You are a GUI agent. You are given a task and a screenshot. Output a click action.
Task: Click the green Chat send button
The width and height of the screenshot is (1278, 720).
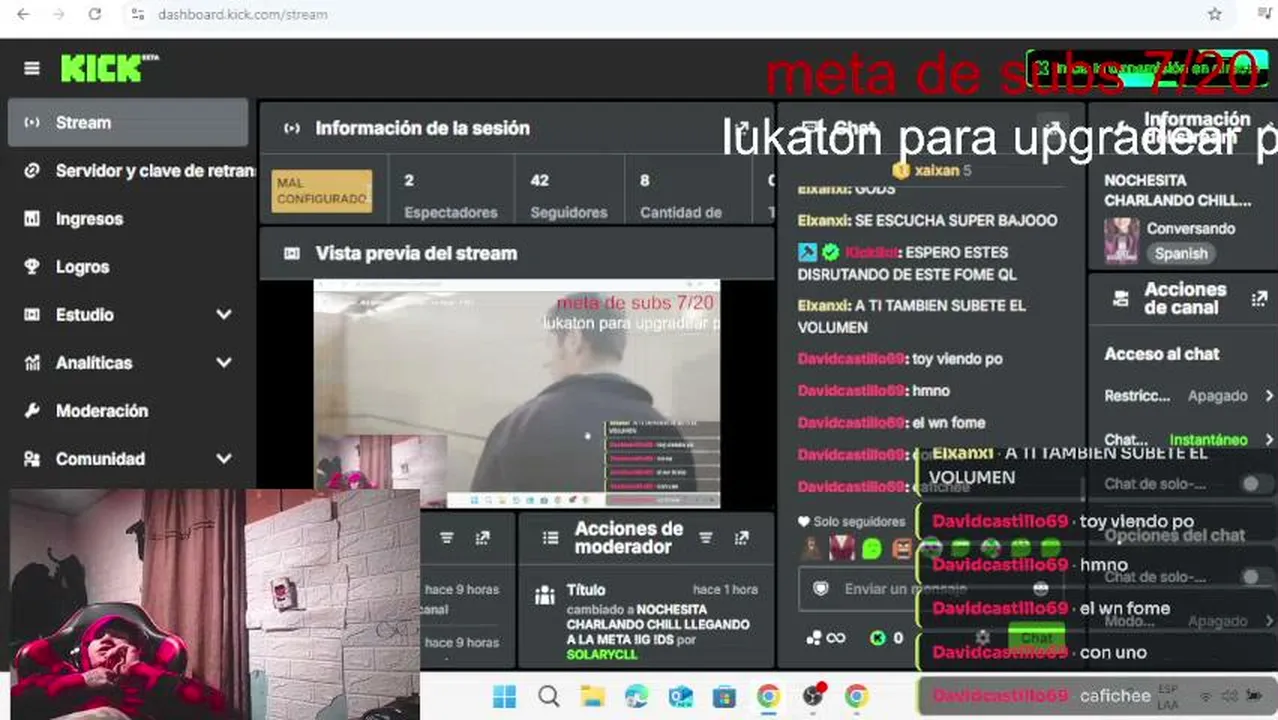click(1036, 637)
